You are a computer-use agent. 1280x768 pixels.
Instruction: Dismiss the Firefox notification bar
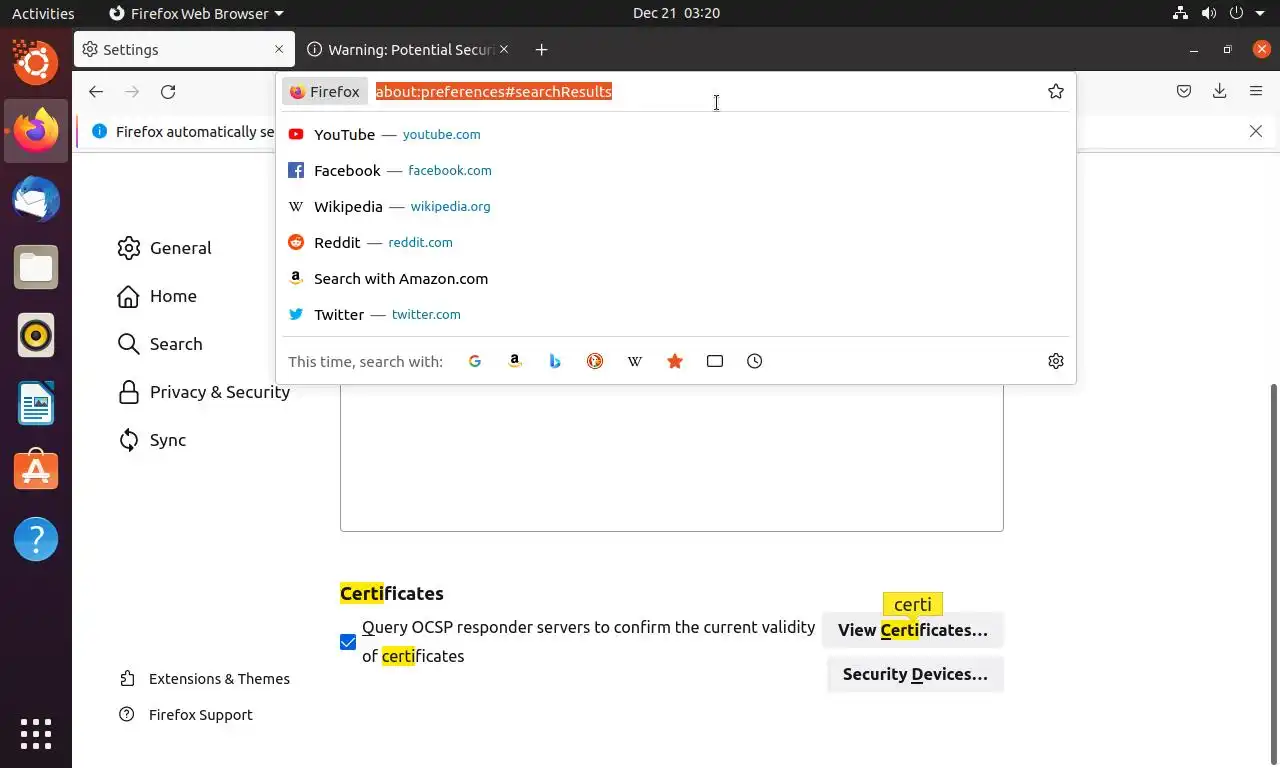[x=1256, y=131]
